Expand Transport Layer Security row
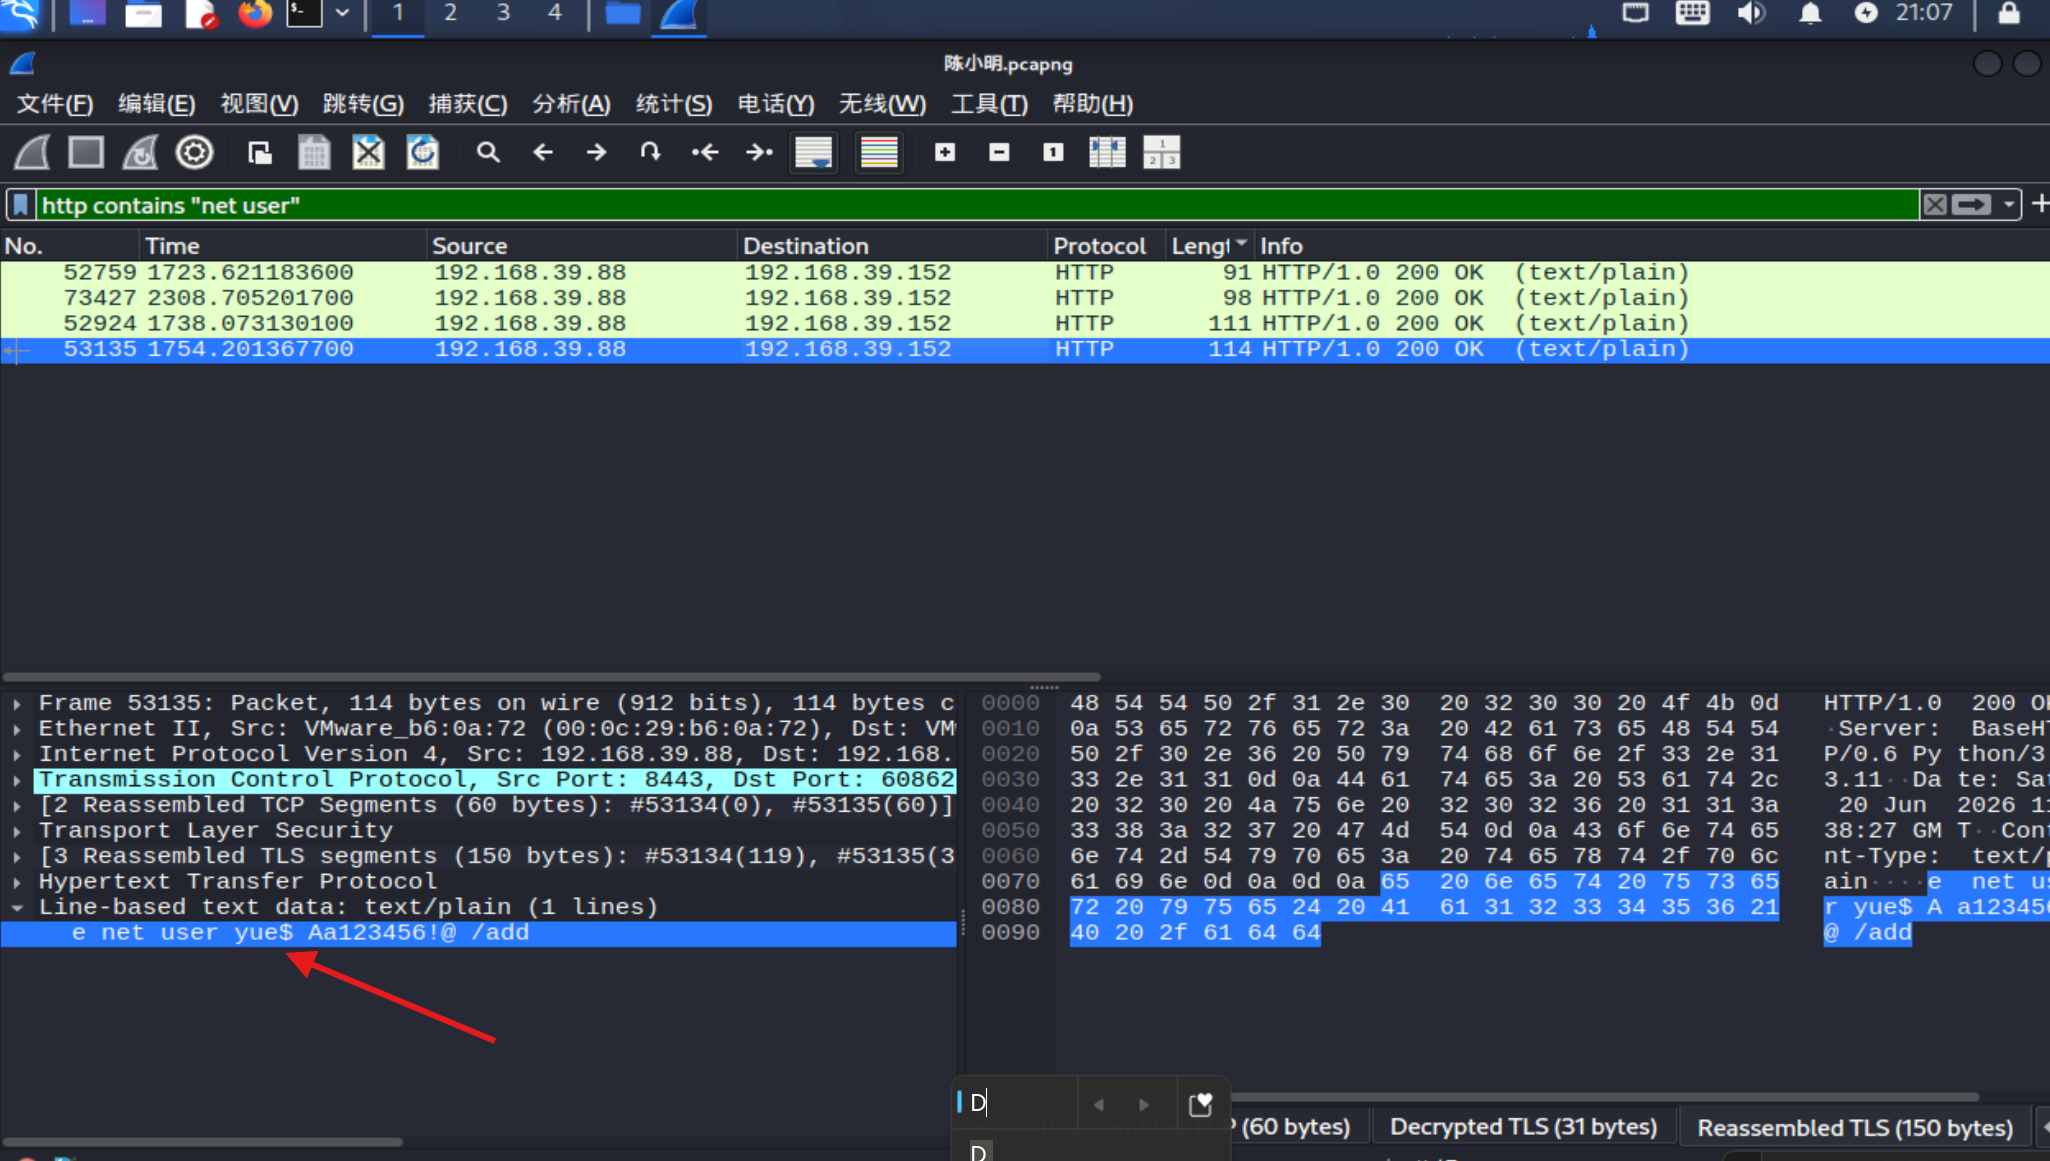This screenshot has width=2050, height=1161. click(17, 831)
